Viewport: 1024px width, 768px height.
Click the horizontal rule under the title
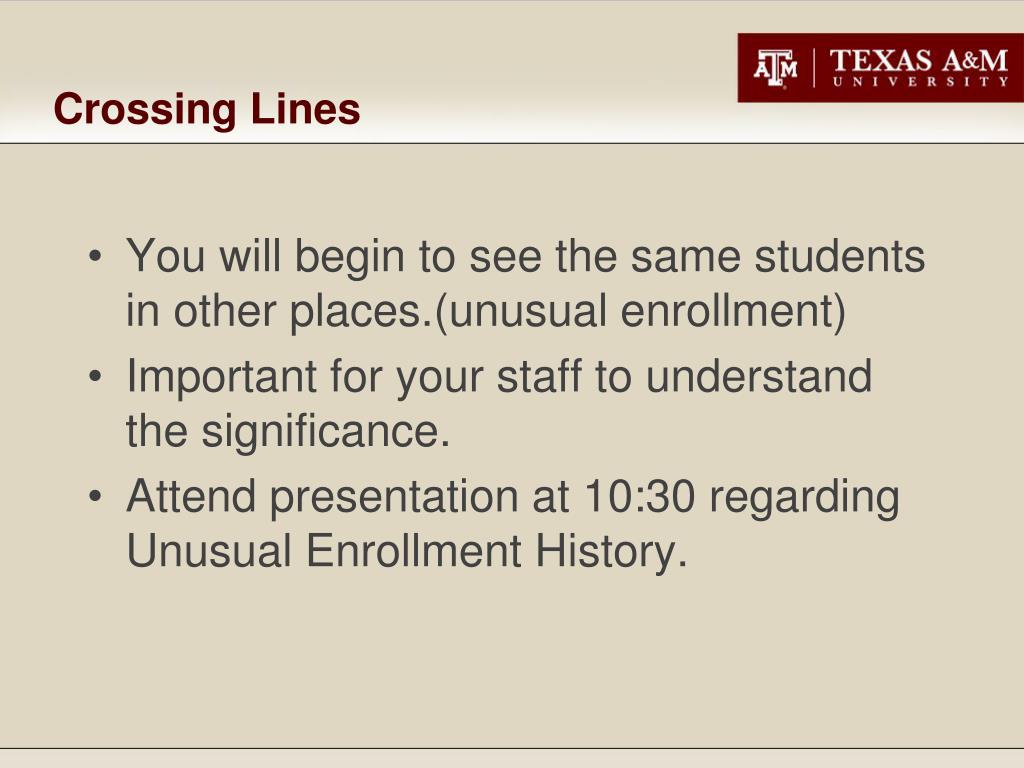(x=512, y=143)
